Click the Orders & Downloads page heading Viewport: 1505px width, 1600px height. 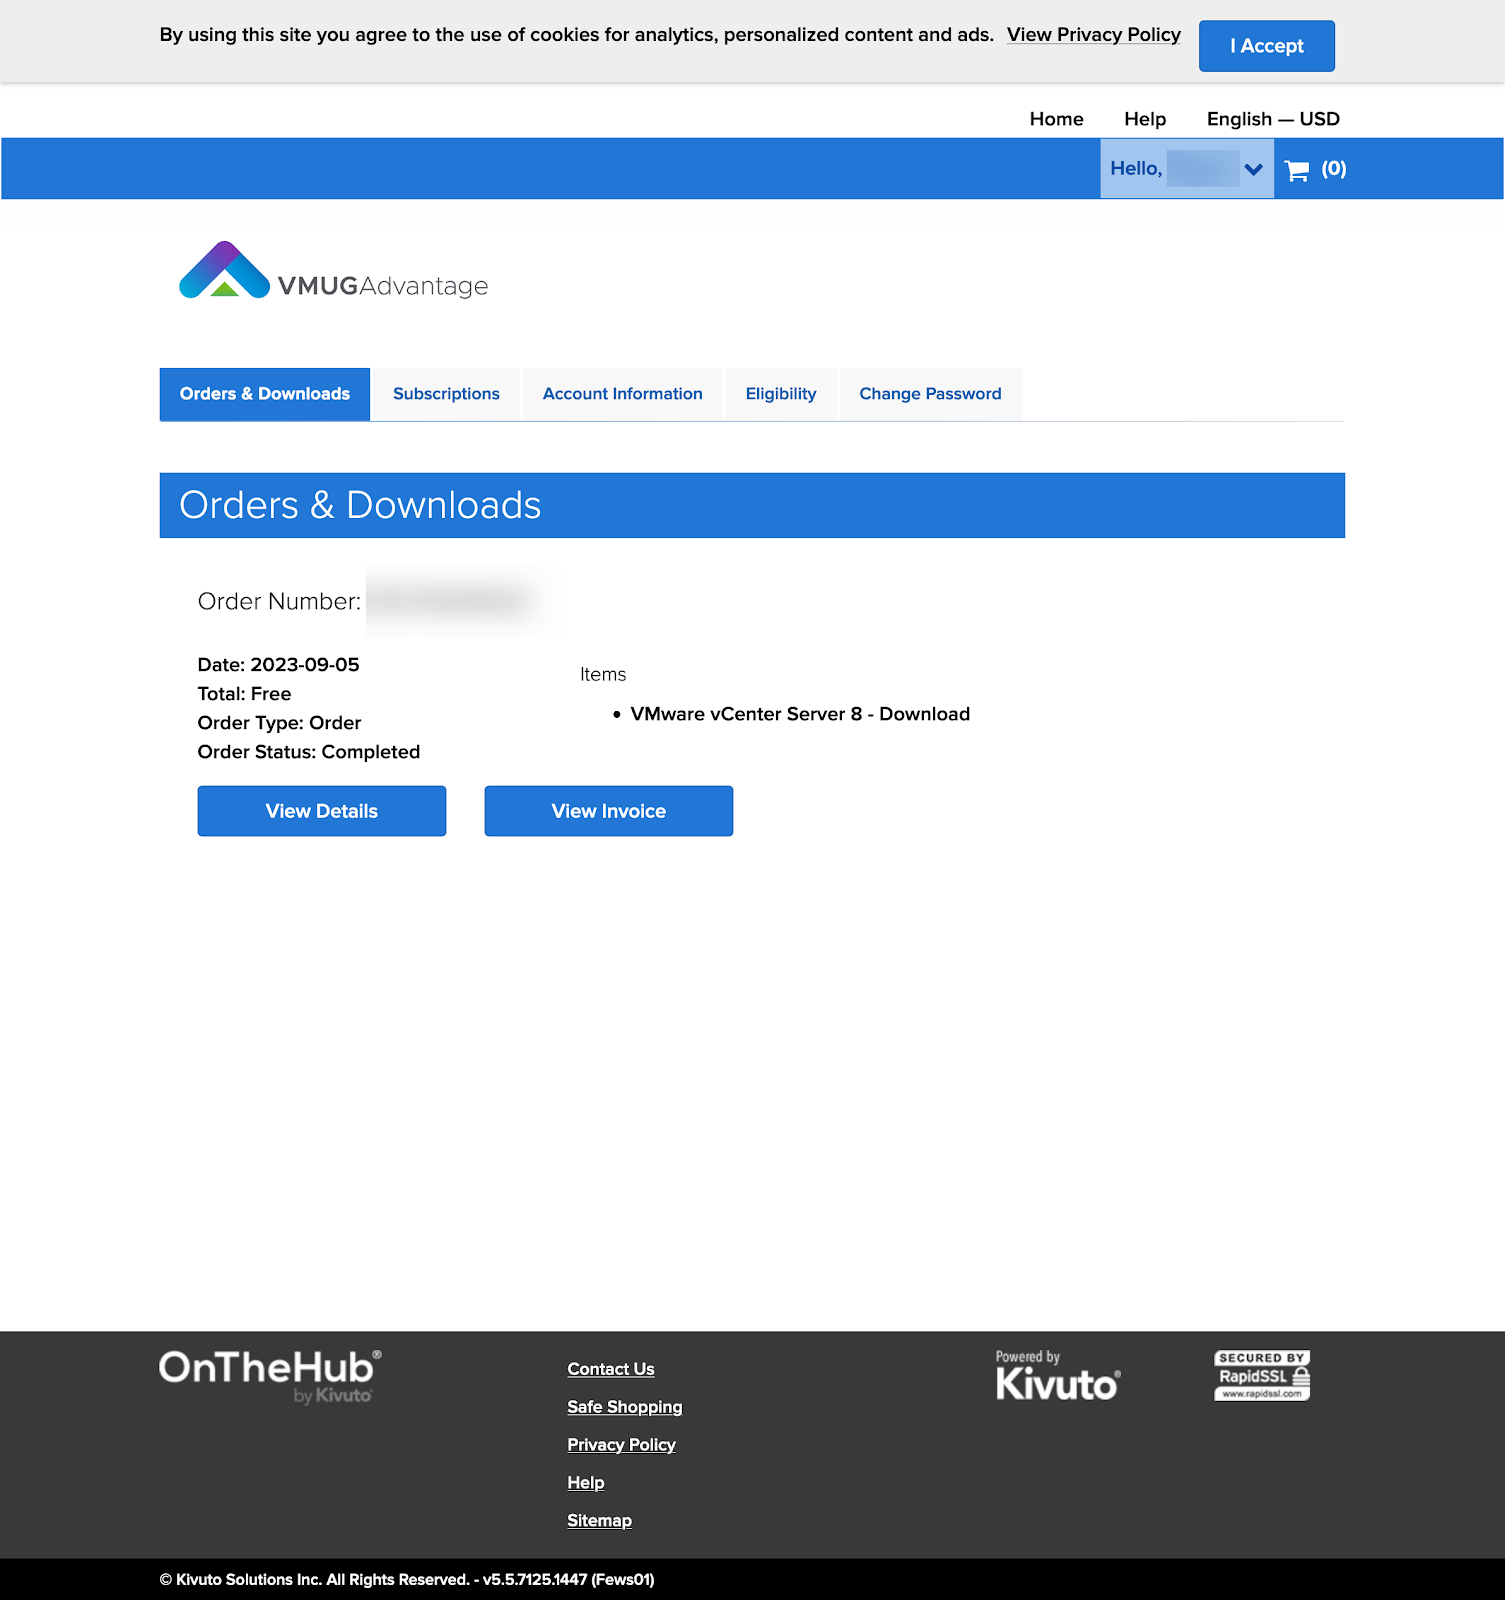[x=360, y=505]
